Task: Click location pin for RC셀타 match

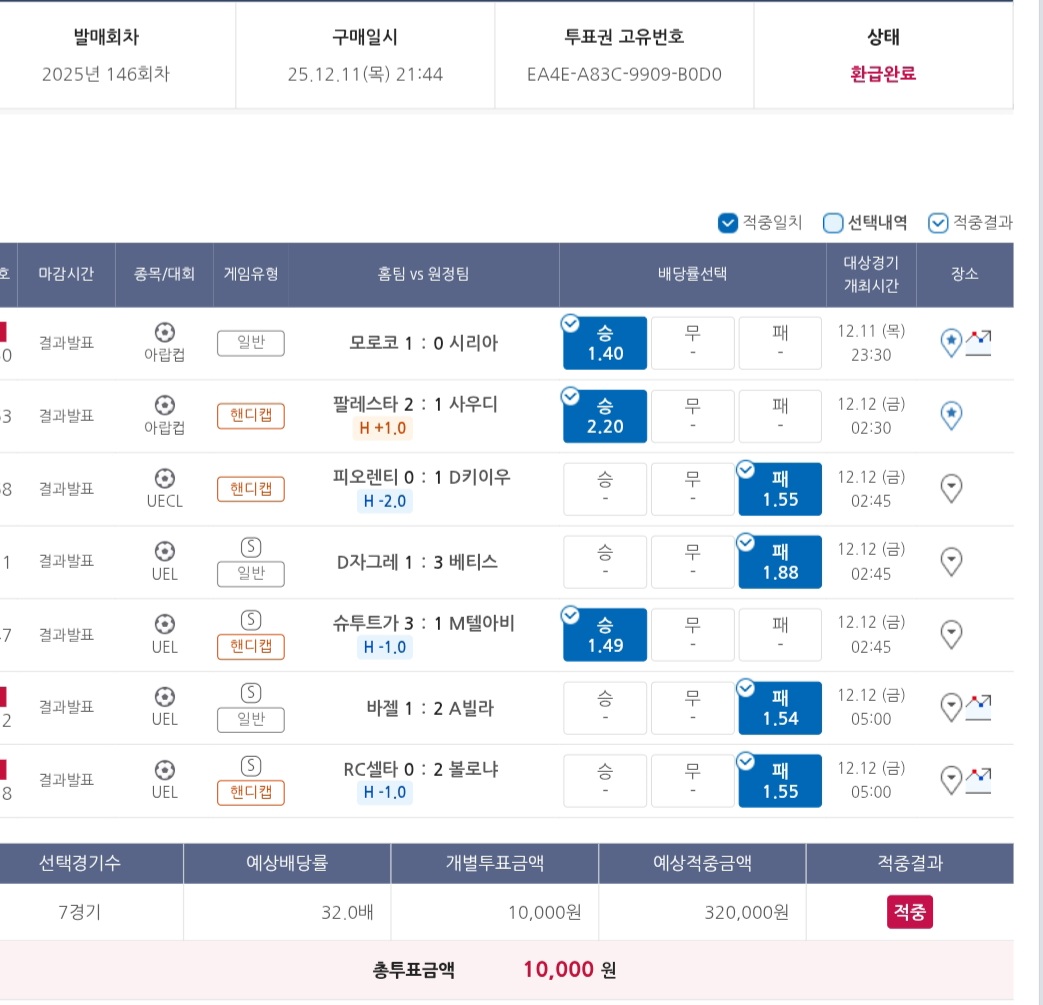Action: point(952,779)
